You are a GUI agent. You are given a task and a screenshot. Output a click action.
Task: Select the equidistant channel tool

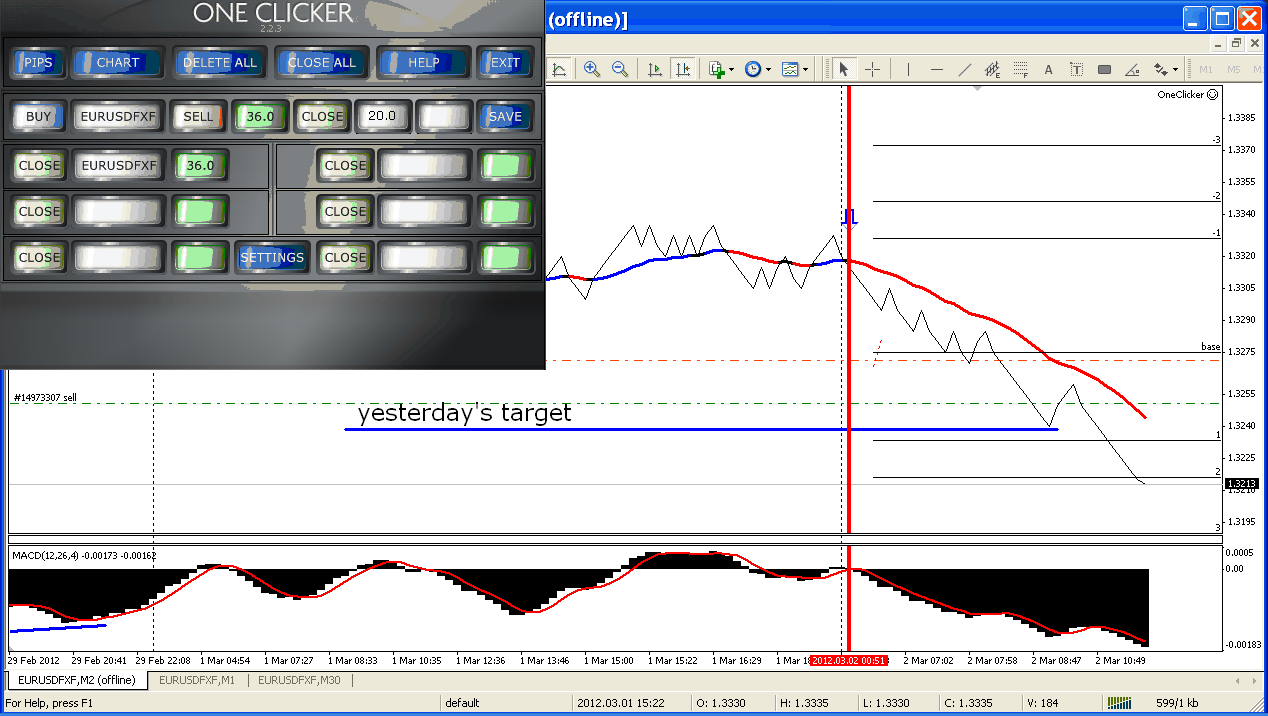click(x=992, y=69)
